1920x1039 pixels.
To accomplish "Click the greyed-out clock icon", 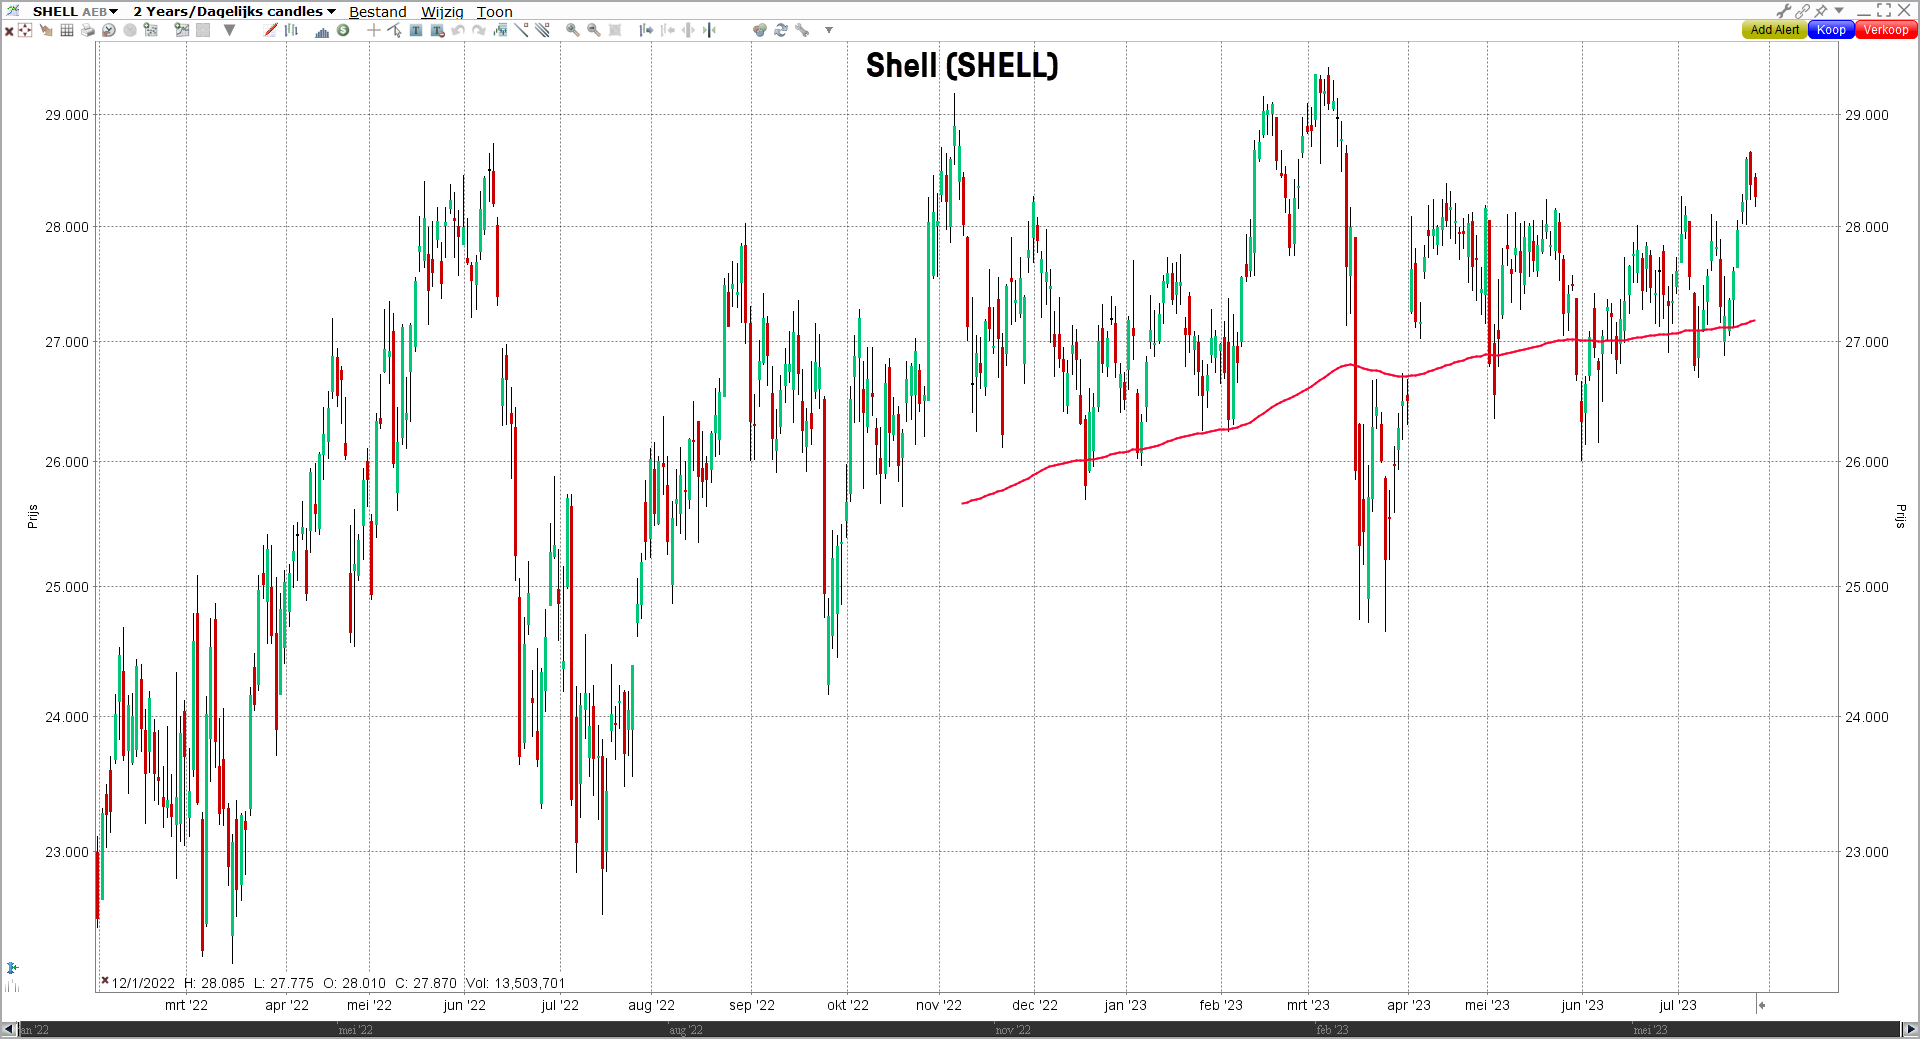I will point(130,30).
